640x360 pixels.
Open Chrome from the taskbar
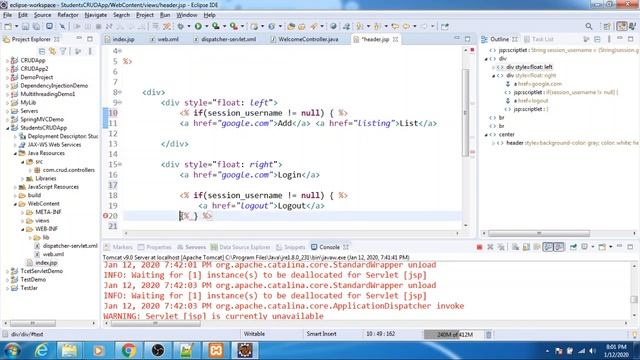[129, 350]
